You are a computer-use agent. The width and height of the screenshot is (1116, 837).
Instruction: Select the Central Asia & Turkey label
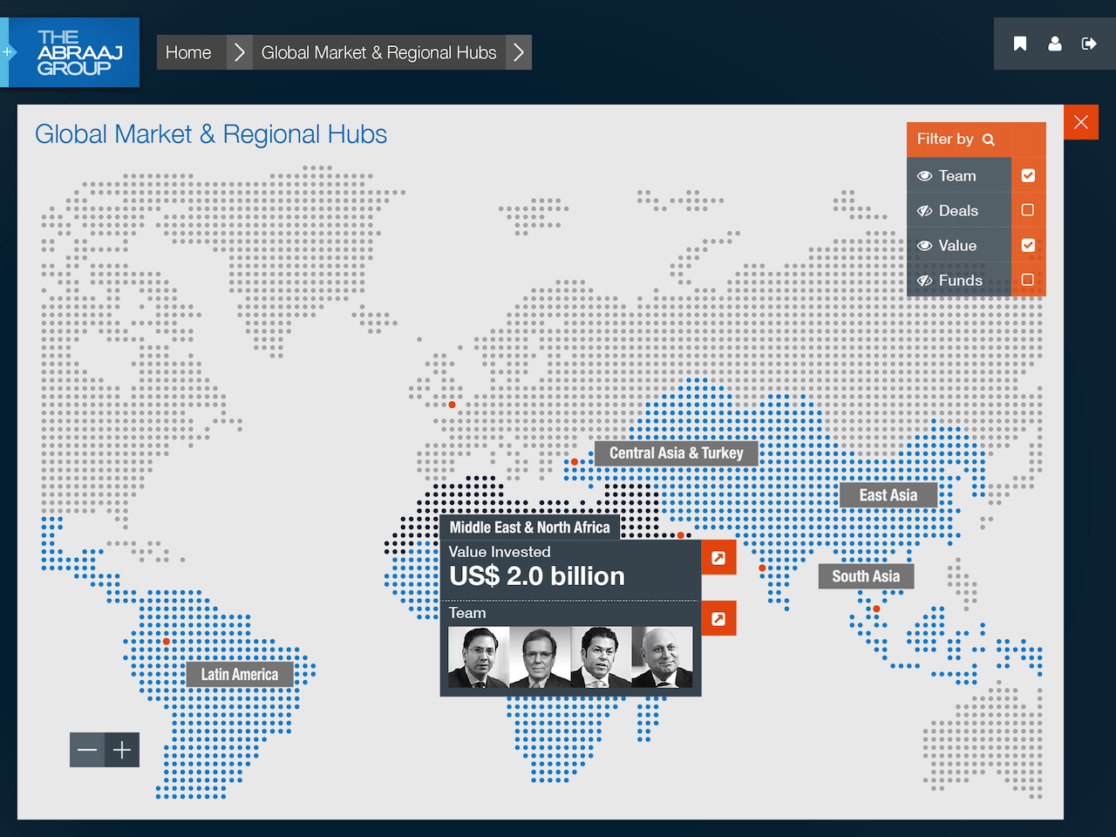coord(676,453)
